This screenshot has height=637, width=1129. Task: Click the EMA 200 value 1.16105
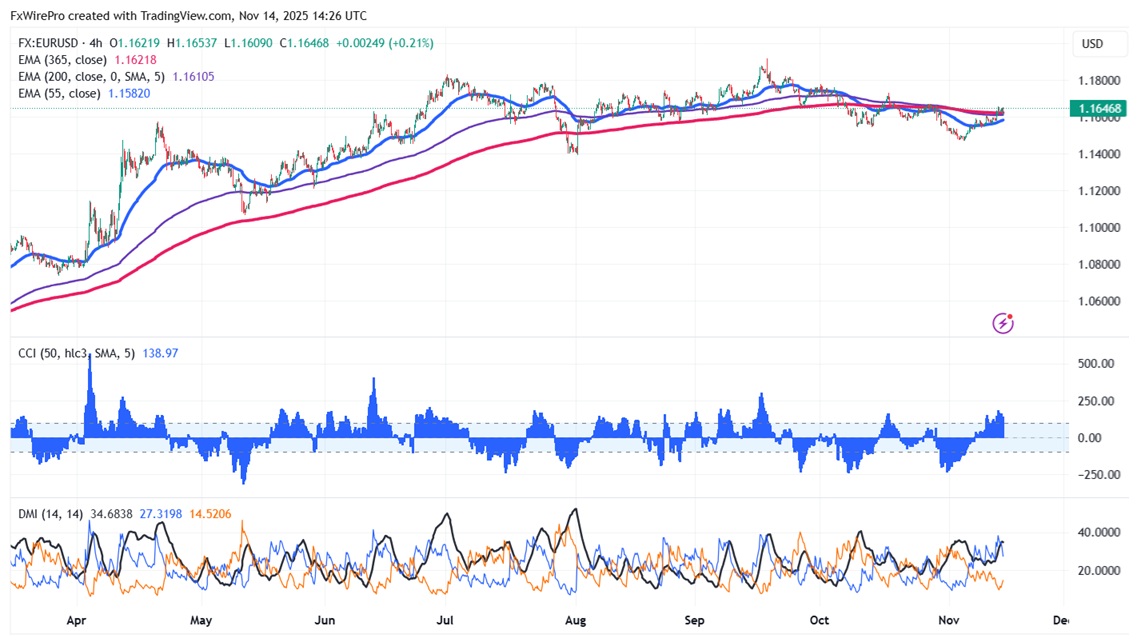(x=193, y=76)
